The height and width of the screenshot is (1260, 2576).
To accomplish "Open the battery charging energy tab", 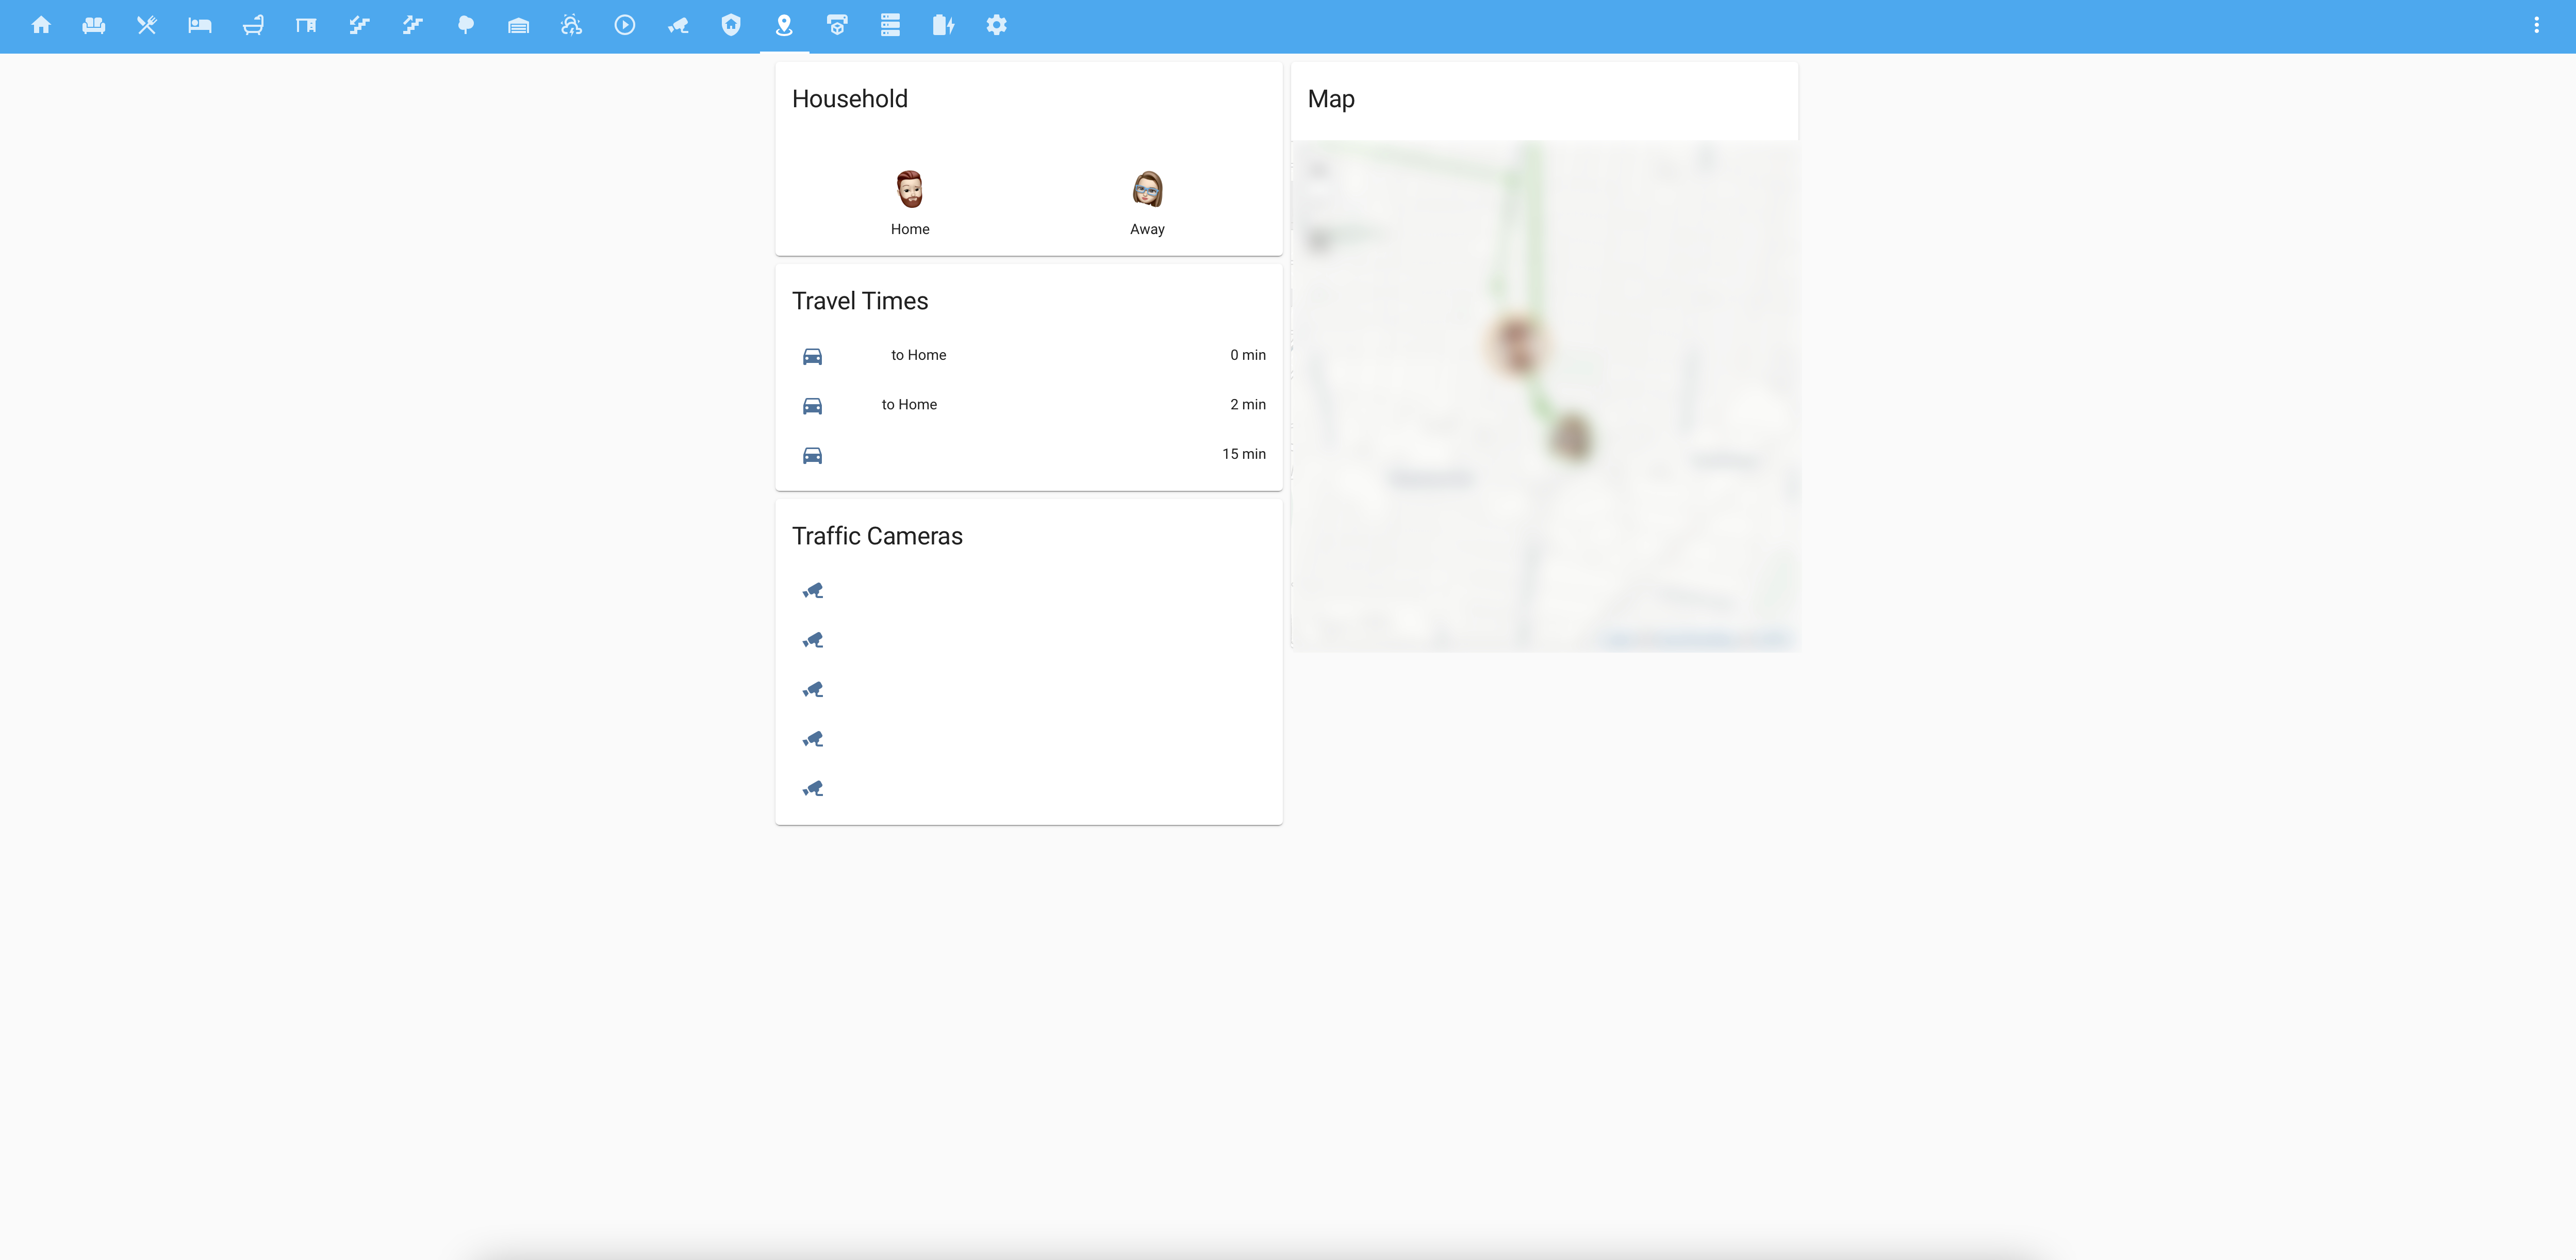I will tap(943, 25).
